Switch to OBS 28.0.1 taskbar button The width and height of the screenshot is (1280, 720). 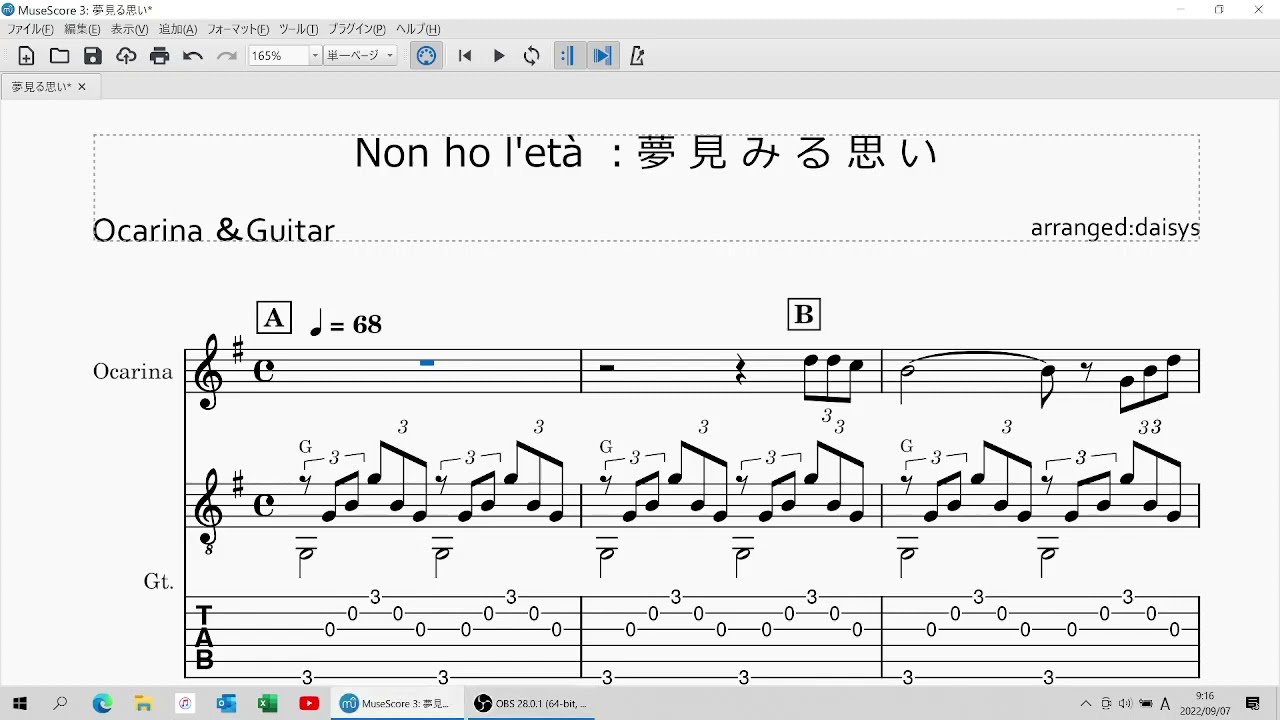pyautogui.click(x=531, y=703)
